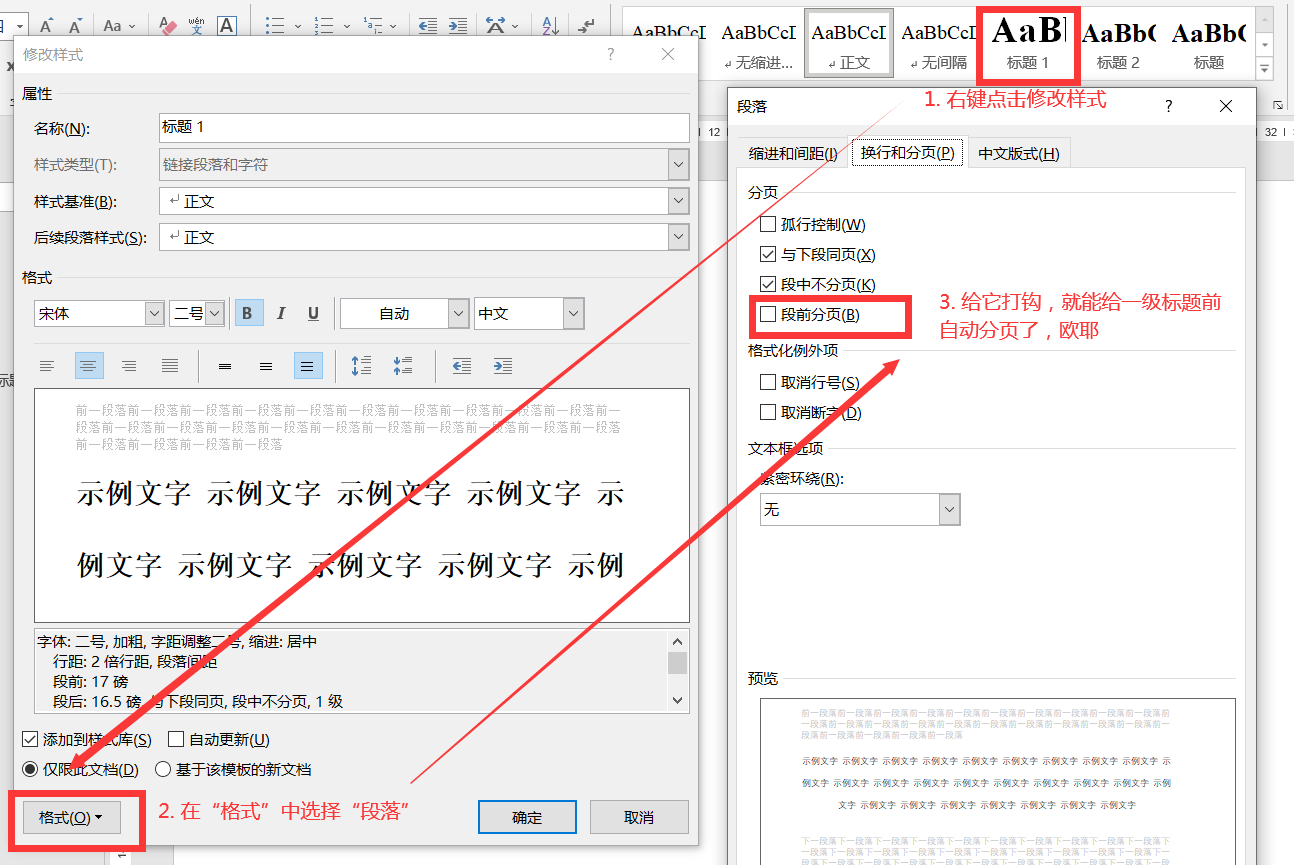This screenshot has height=865, width=1294.
Task: Click help icon in 段落 dialog
Action: coord(1169,106)
